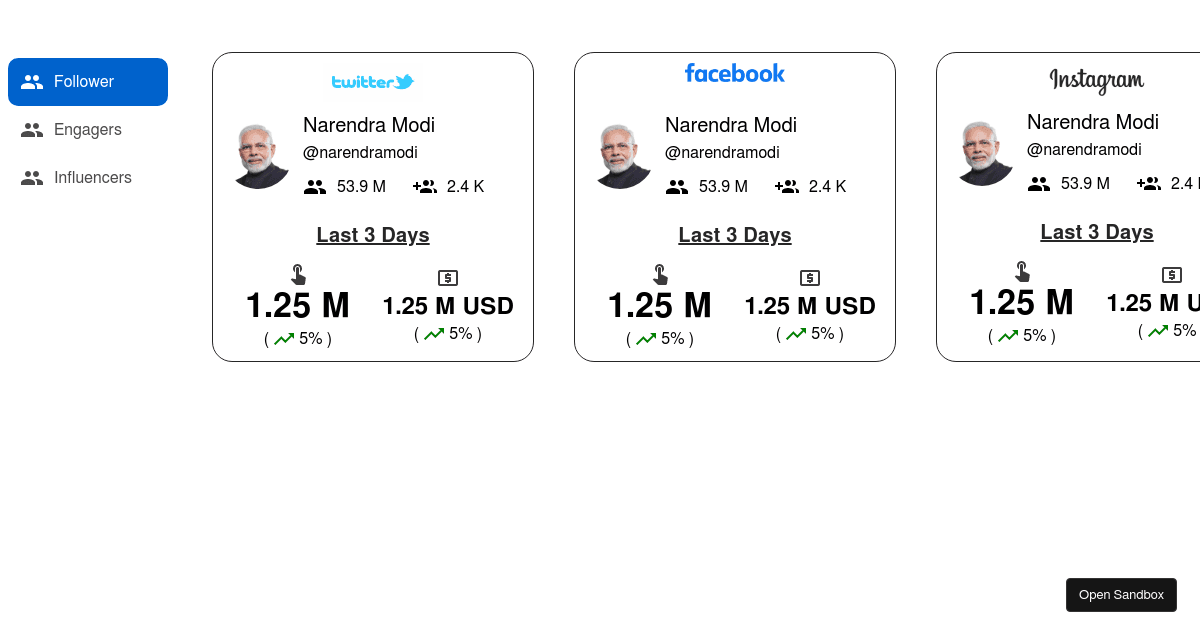
Task: Switch to the Engagers tab
Action: point(87,130)
